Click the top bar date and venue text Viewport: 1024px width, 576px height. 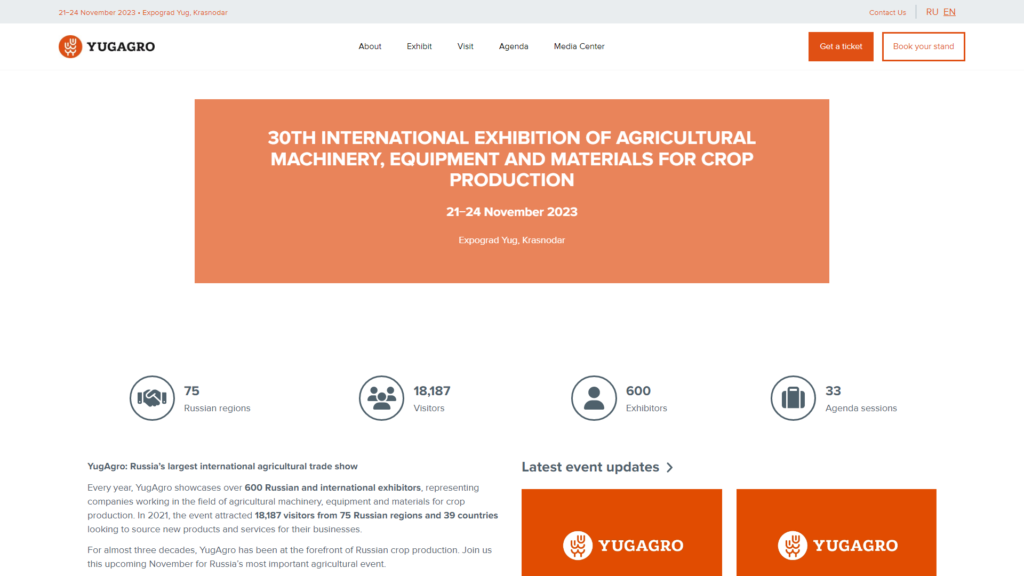click(x=143, y=12)
